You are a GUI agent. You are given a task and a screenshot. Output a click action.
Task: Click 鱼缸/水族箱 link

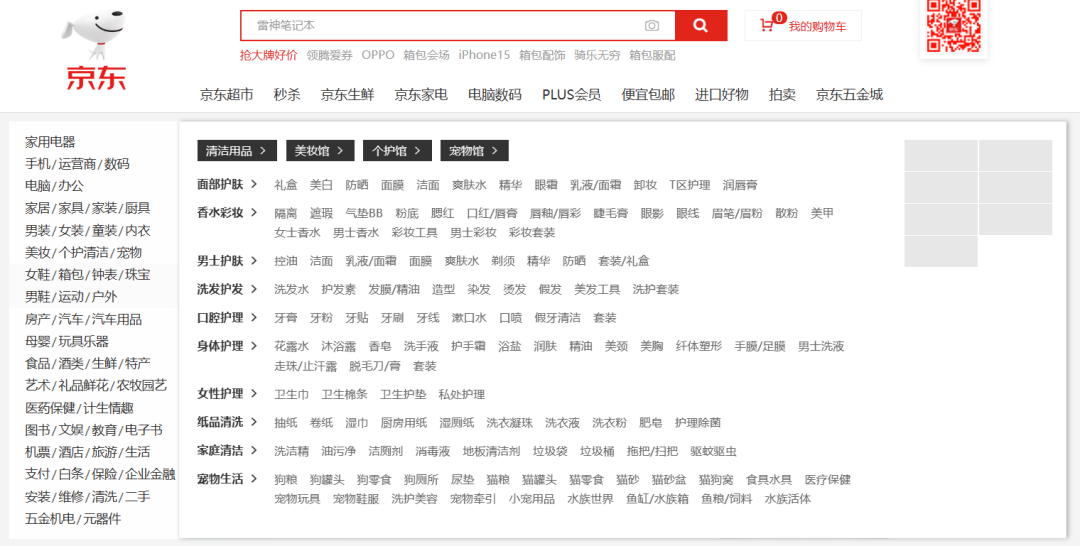click(657, 499)
